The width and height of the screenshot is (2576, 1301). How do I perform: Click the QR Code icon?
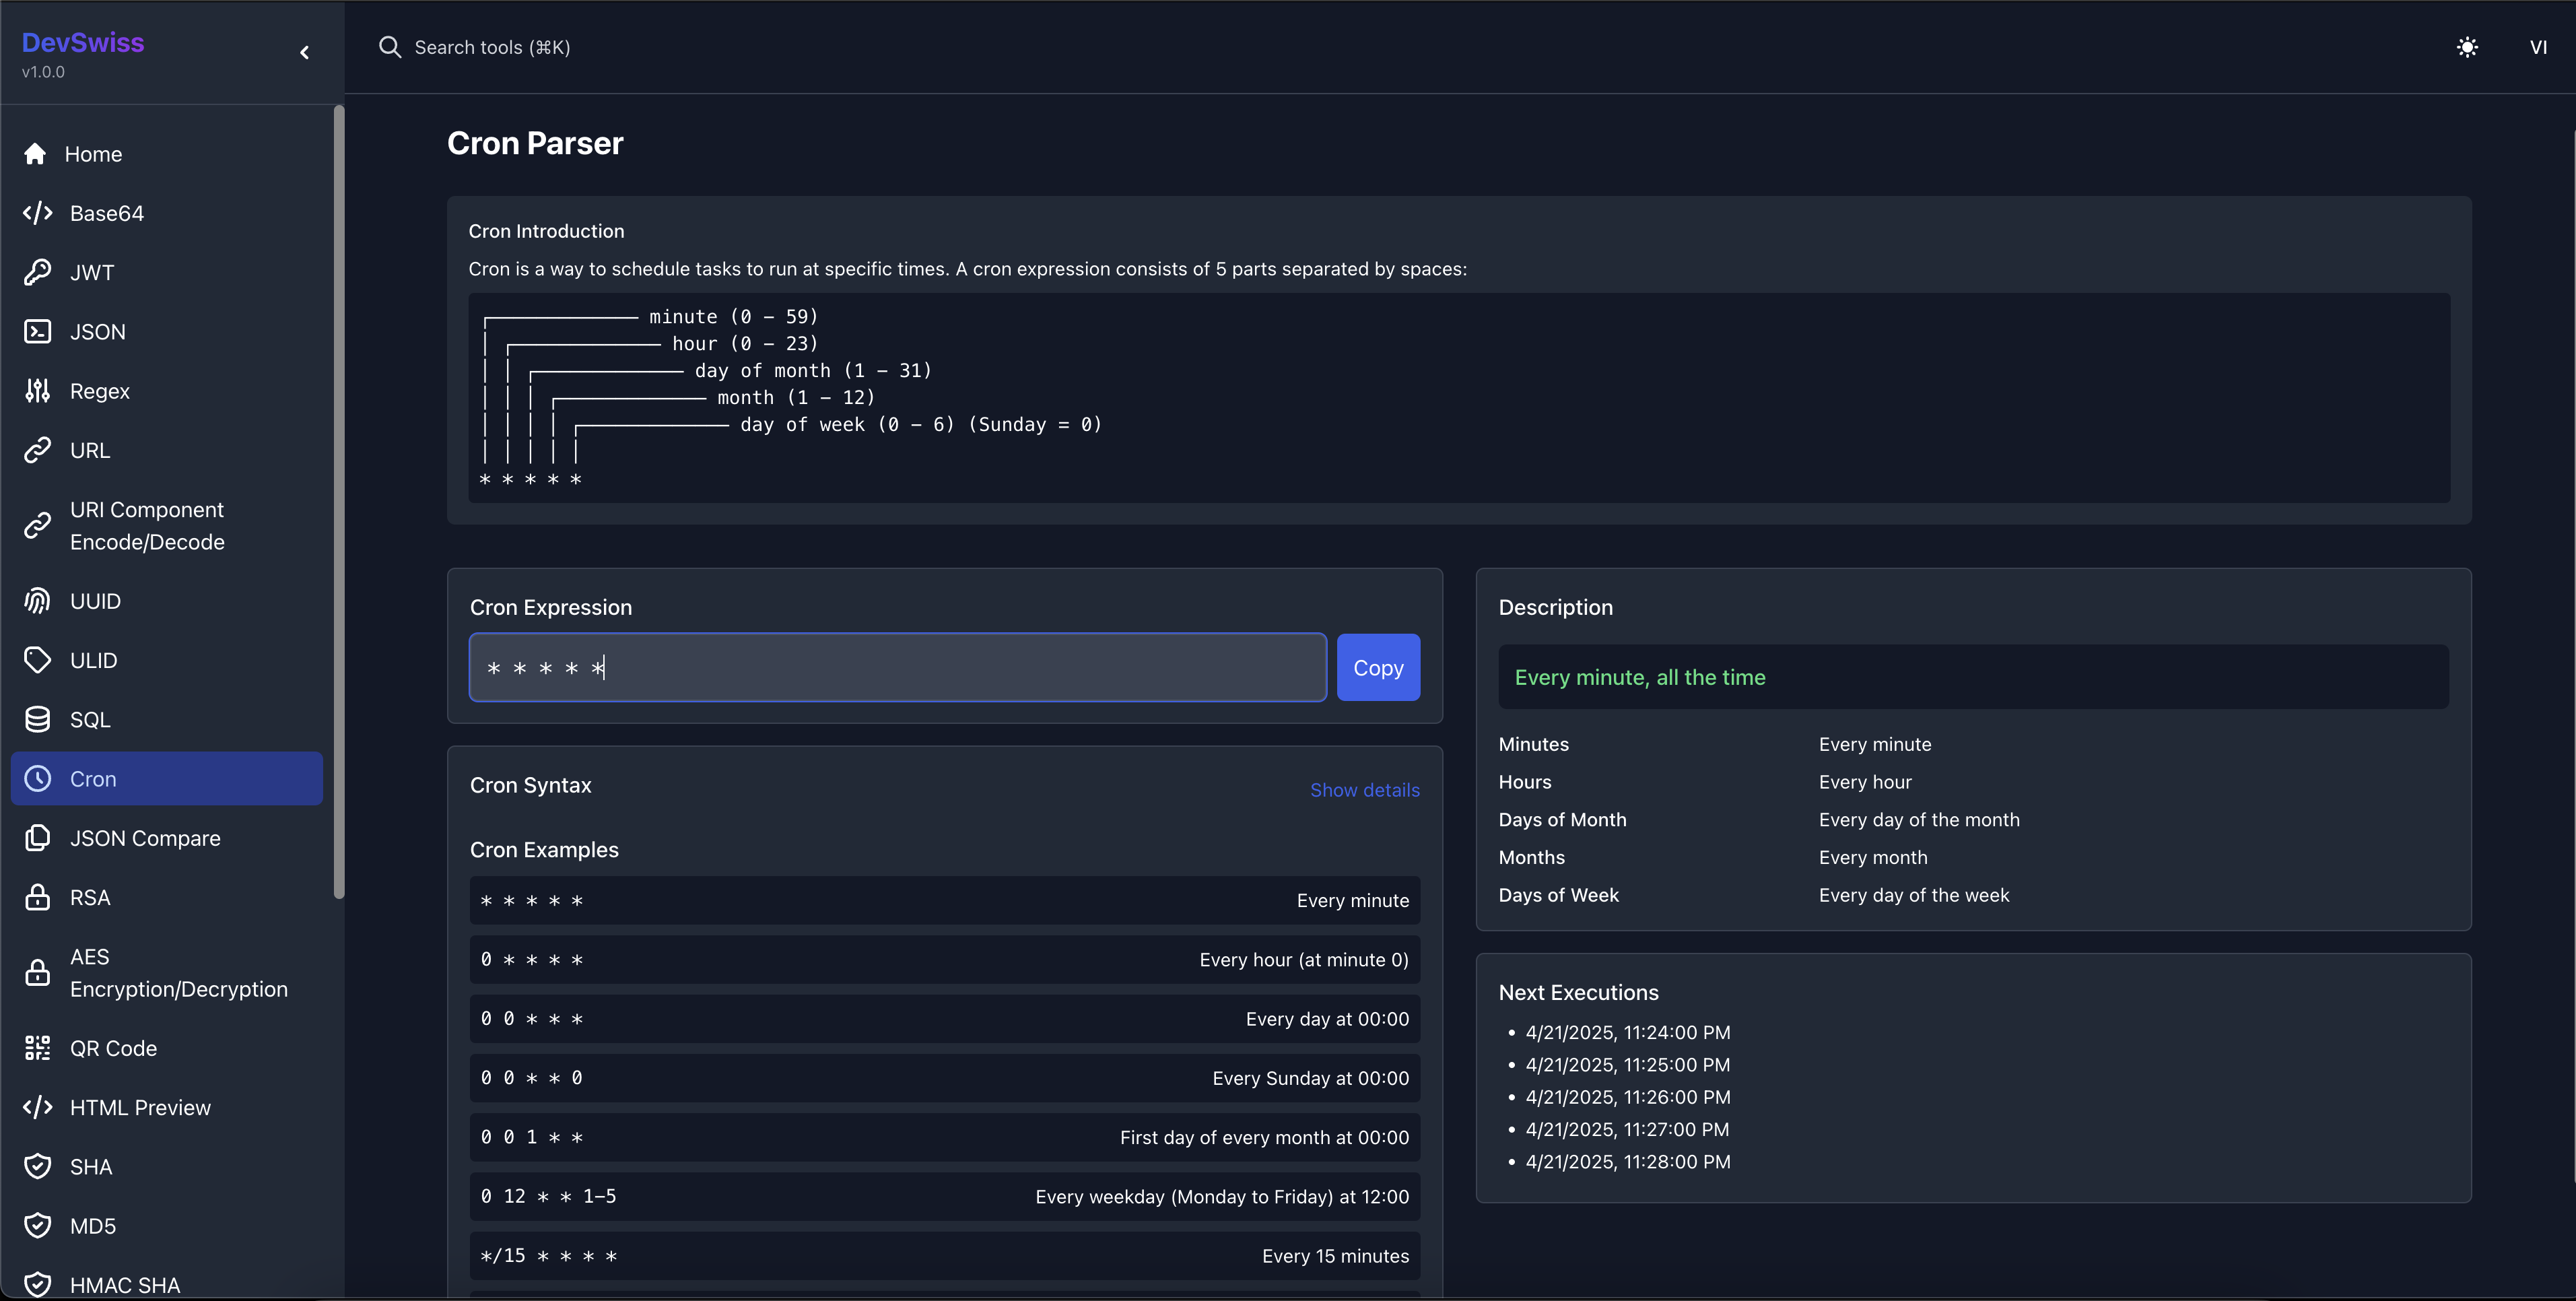tap(37, 1048)
